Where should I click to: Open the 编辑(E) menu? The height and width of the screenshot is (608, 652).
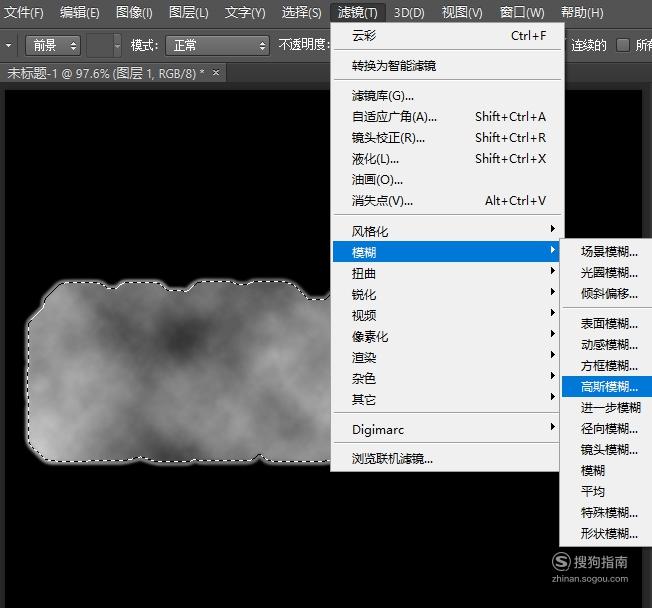pos(79,12)
